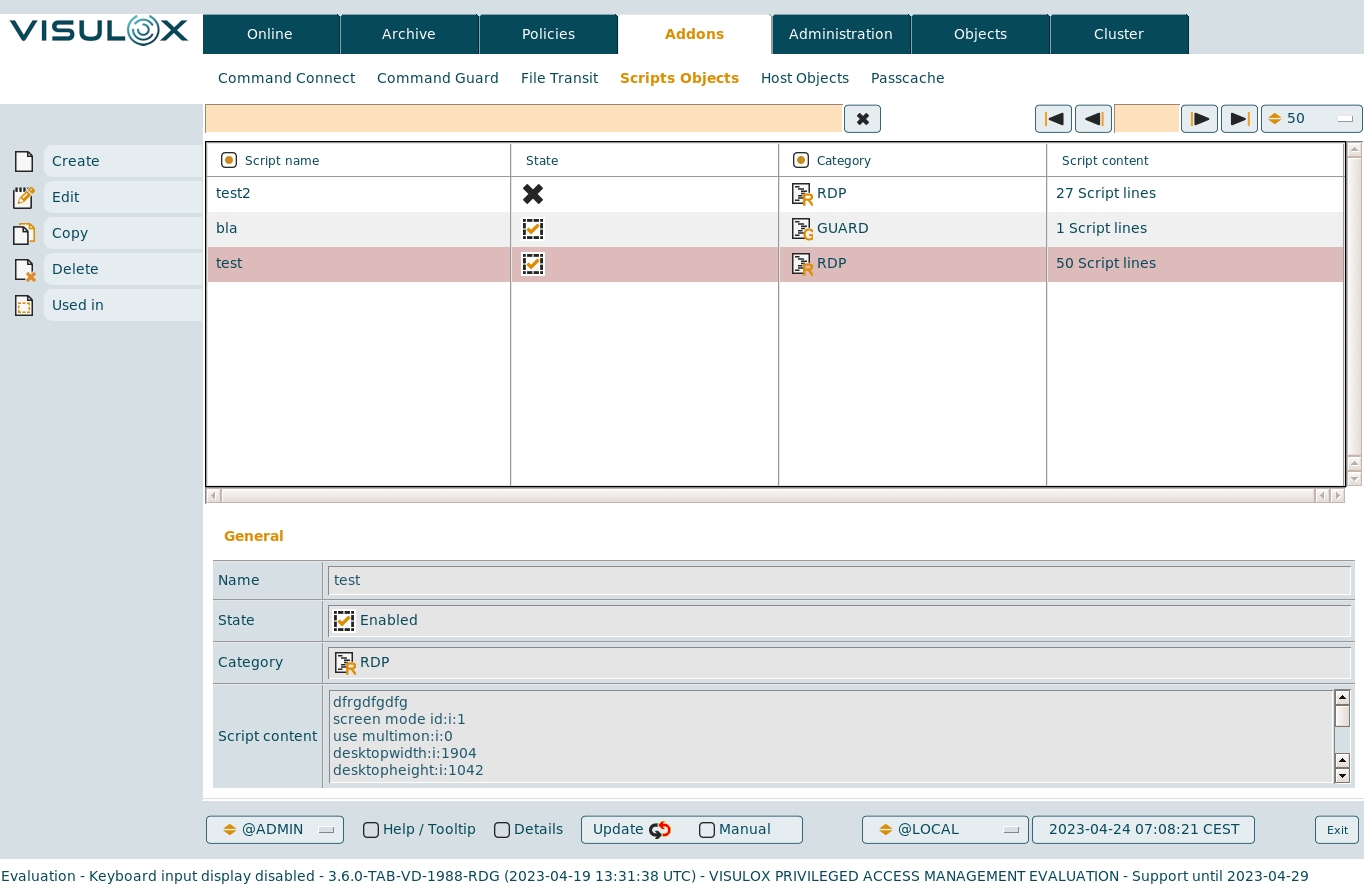Enable the Help / Tooltip checkbox
The height and width of the screenshot is (890, 1364).
(x=371, y=830)
